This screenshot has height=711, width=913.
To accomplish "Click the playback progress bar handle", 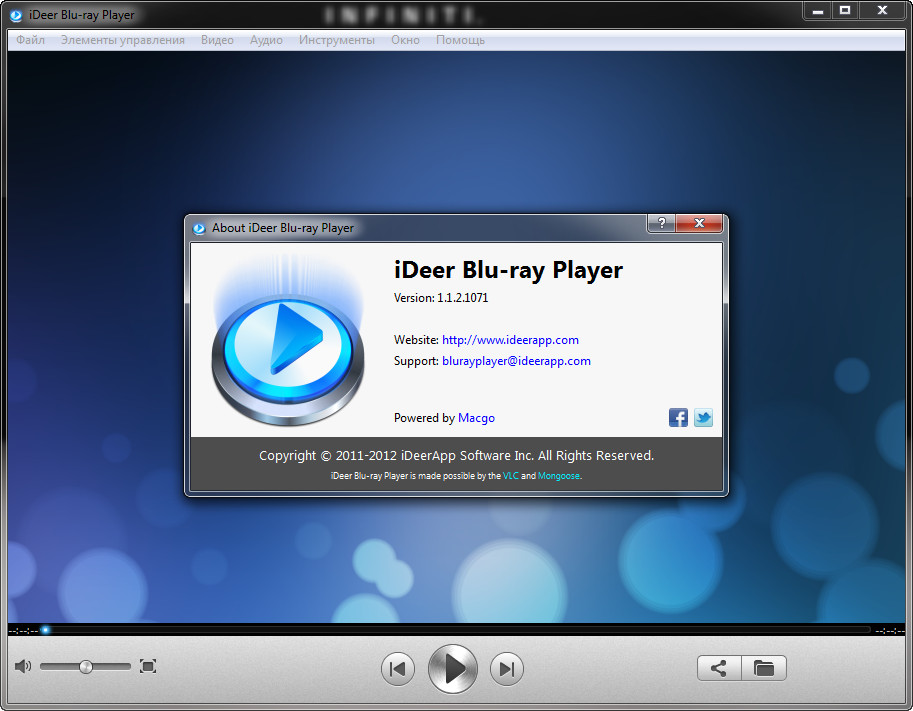I will 45,629.
